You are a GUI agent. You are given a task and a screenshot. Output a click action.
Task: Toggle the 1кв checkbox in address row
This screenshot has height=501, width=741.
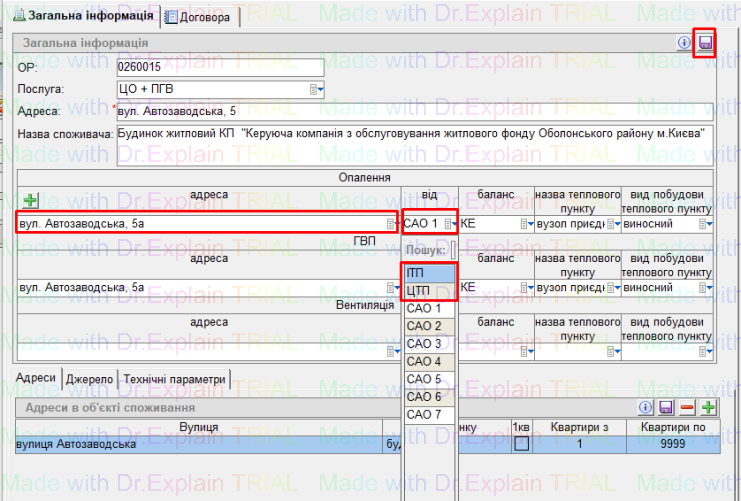coord(521,444)
